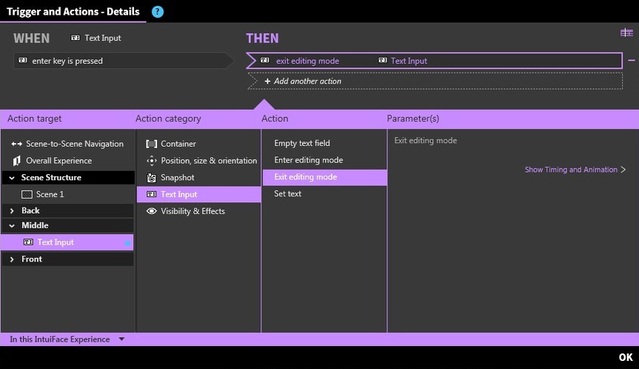Open the blue help question mark icon
Screen dimensions: 639x369
point(157,12)
